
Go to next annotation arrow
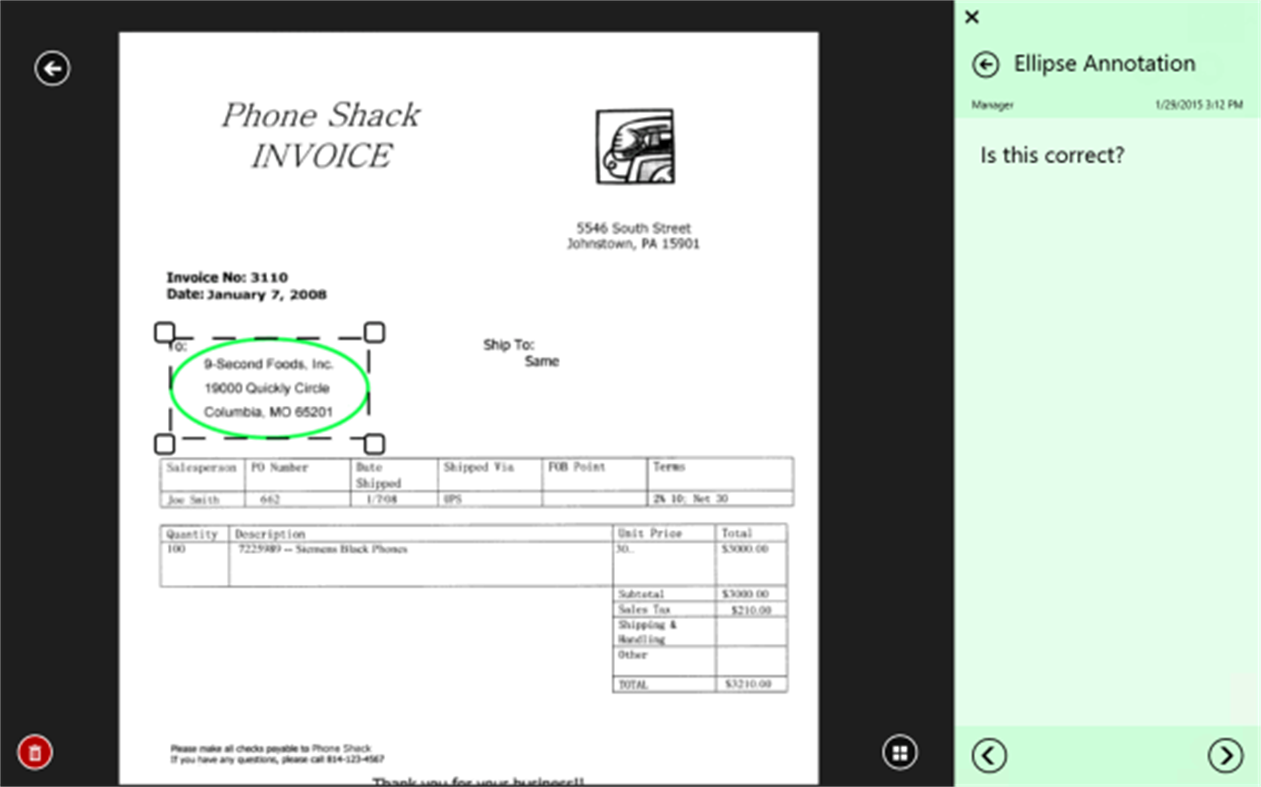click(x=1225, y=755)
